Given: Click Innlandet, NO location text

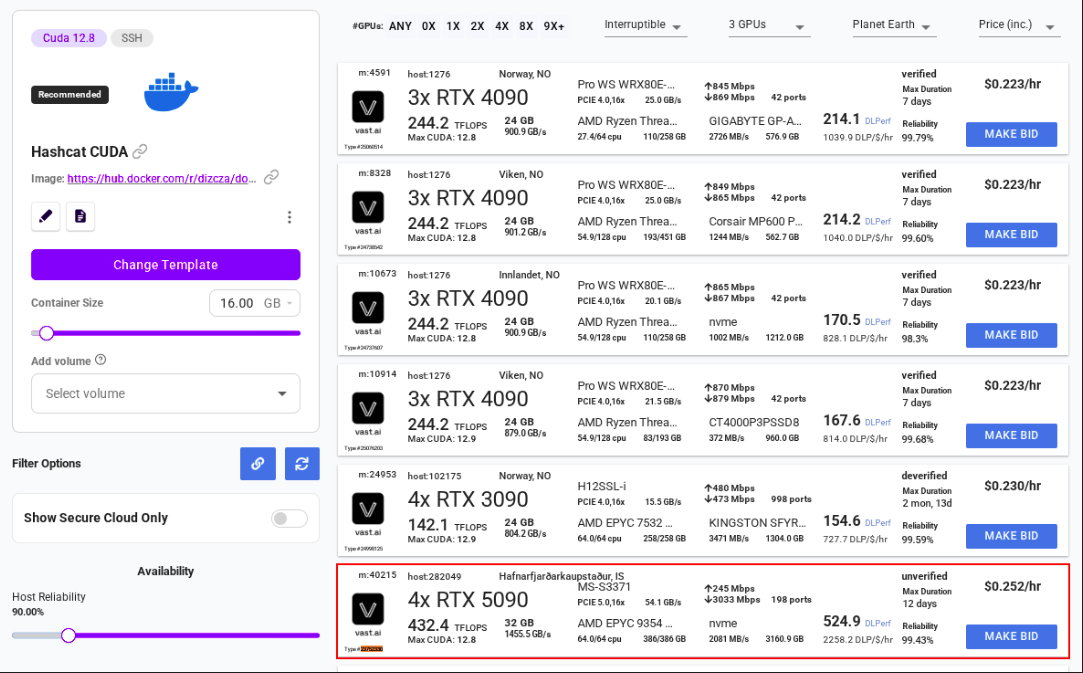Looking at the screenshot, I should 529,275.
